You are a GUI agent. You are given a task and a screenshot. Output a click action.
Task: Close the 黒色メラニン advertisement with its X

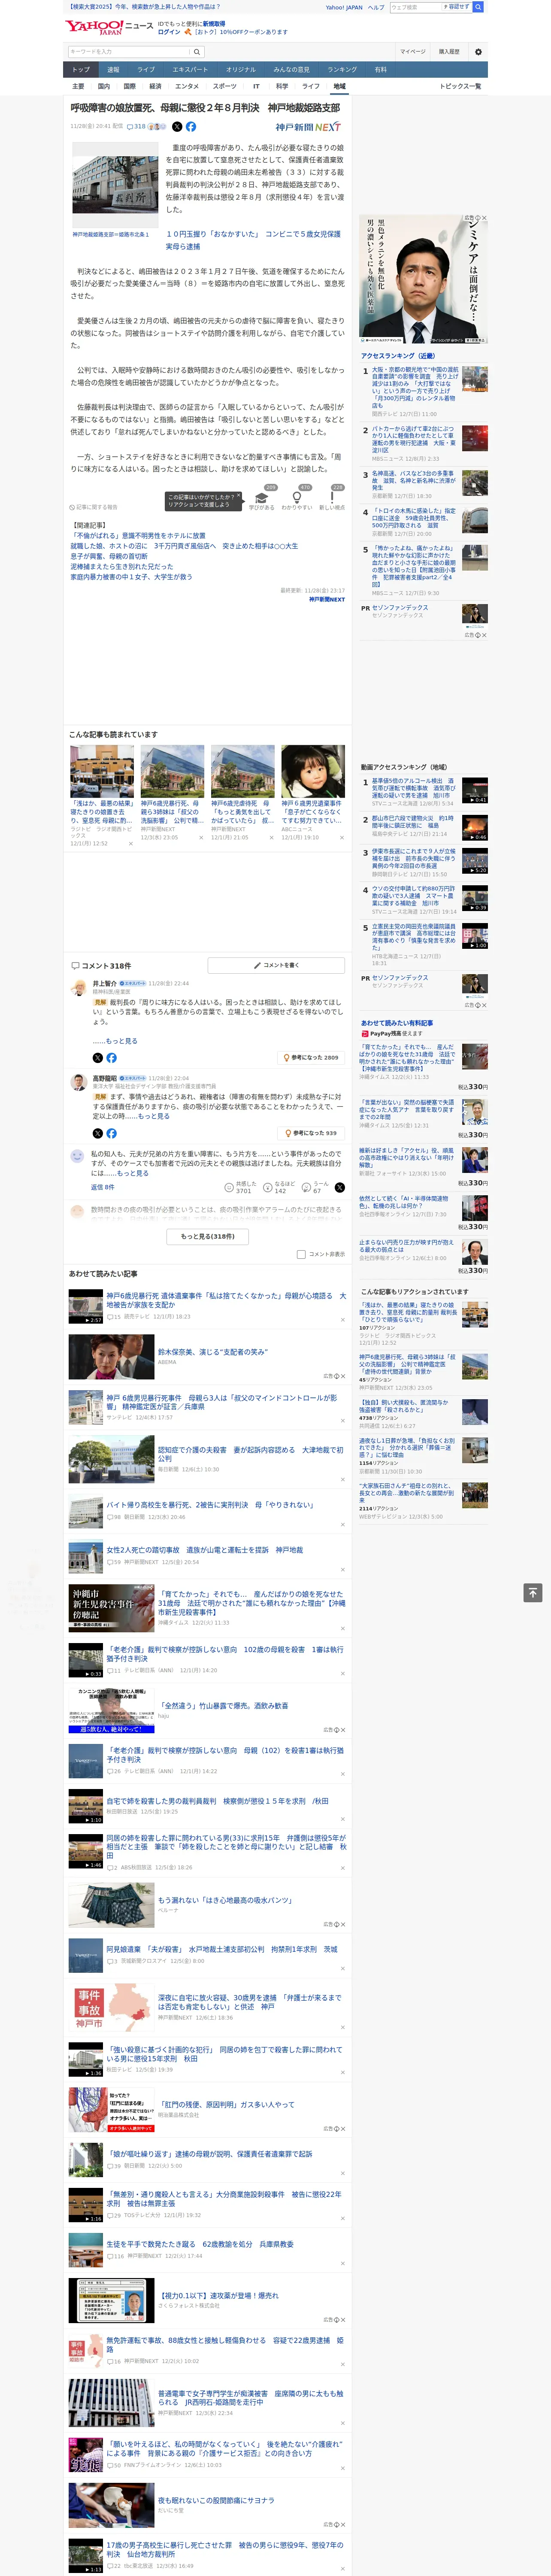pos(484,218)
